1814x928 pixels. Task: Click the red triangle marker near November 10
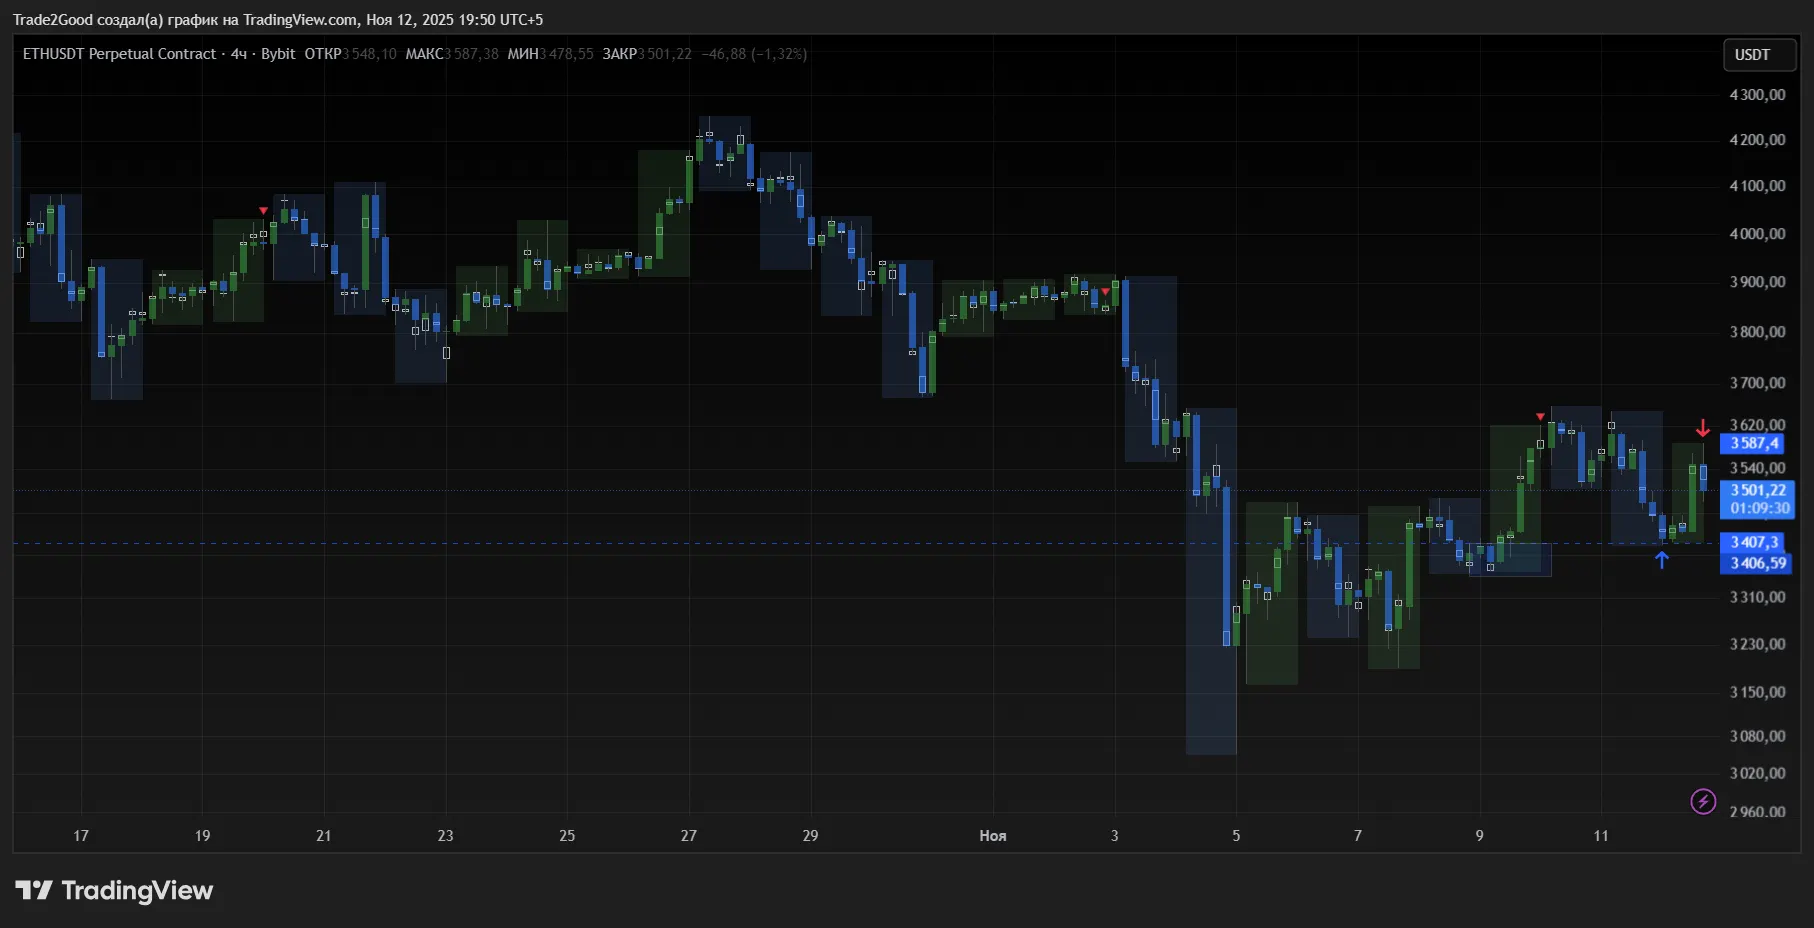1540,416
